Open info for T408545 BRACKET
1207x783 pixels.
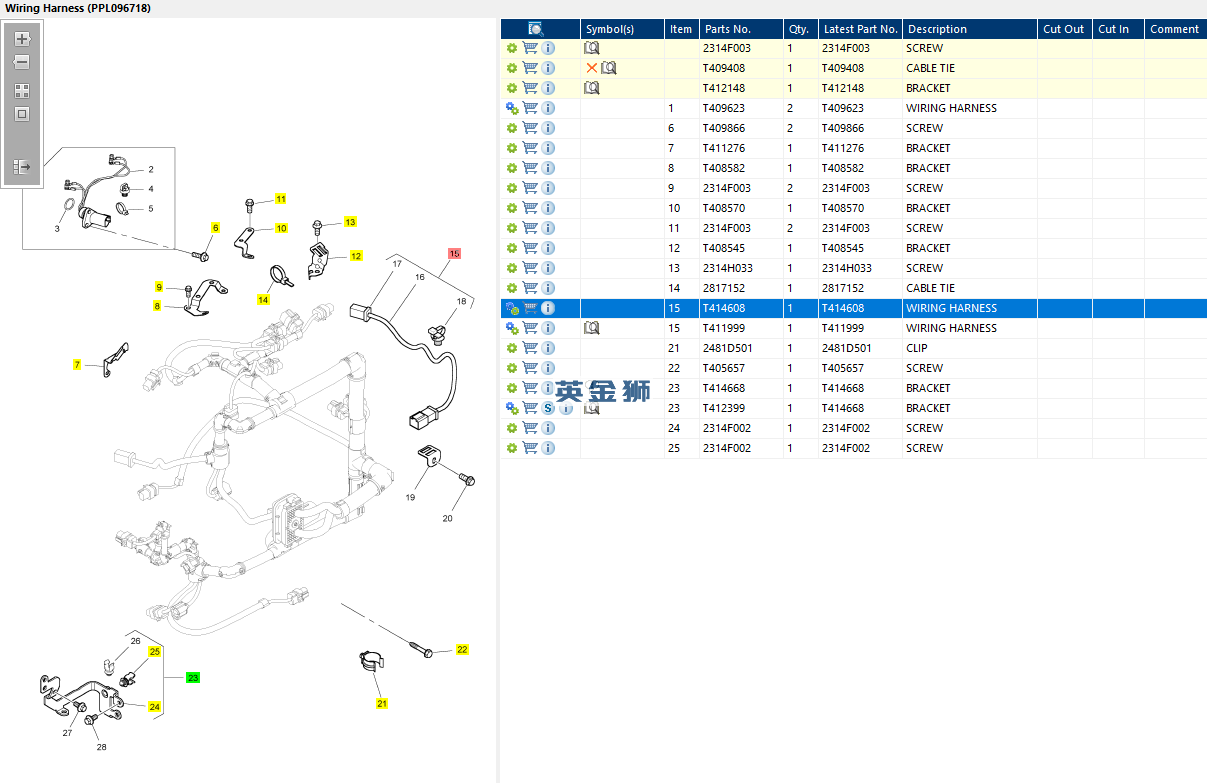pyautogui.click(x=548, y=248)
